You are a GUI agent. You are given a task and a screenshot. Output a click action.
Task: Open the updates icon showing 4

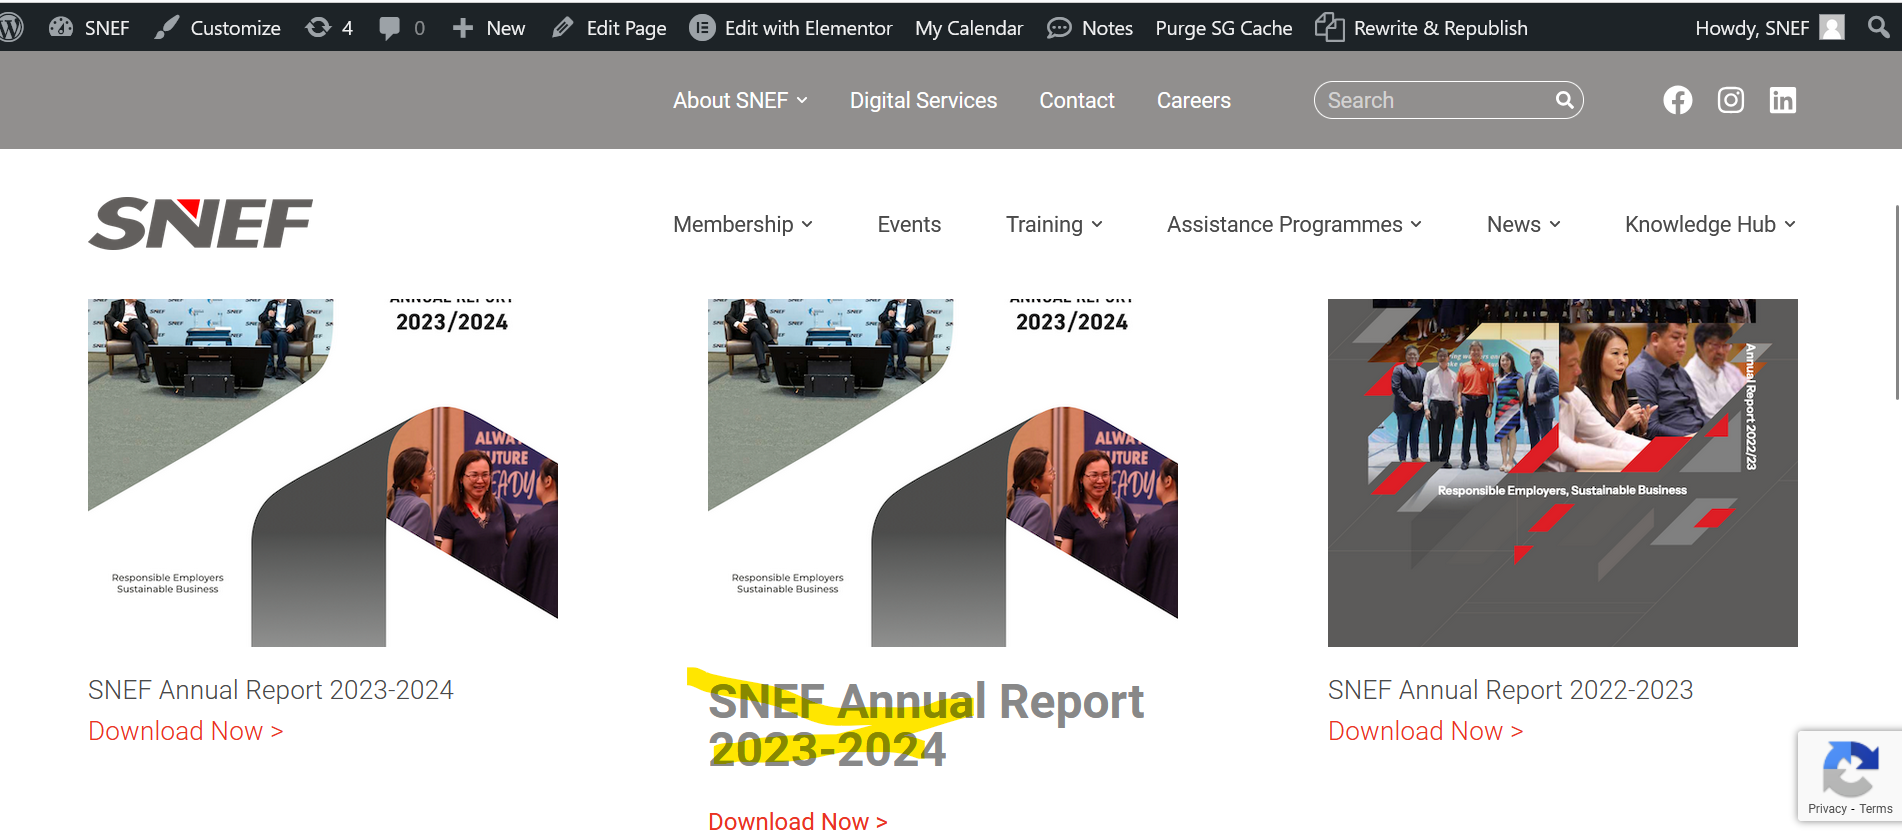318,28
